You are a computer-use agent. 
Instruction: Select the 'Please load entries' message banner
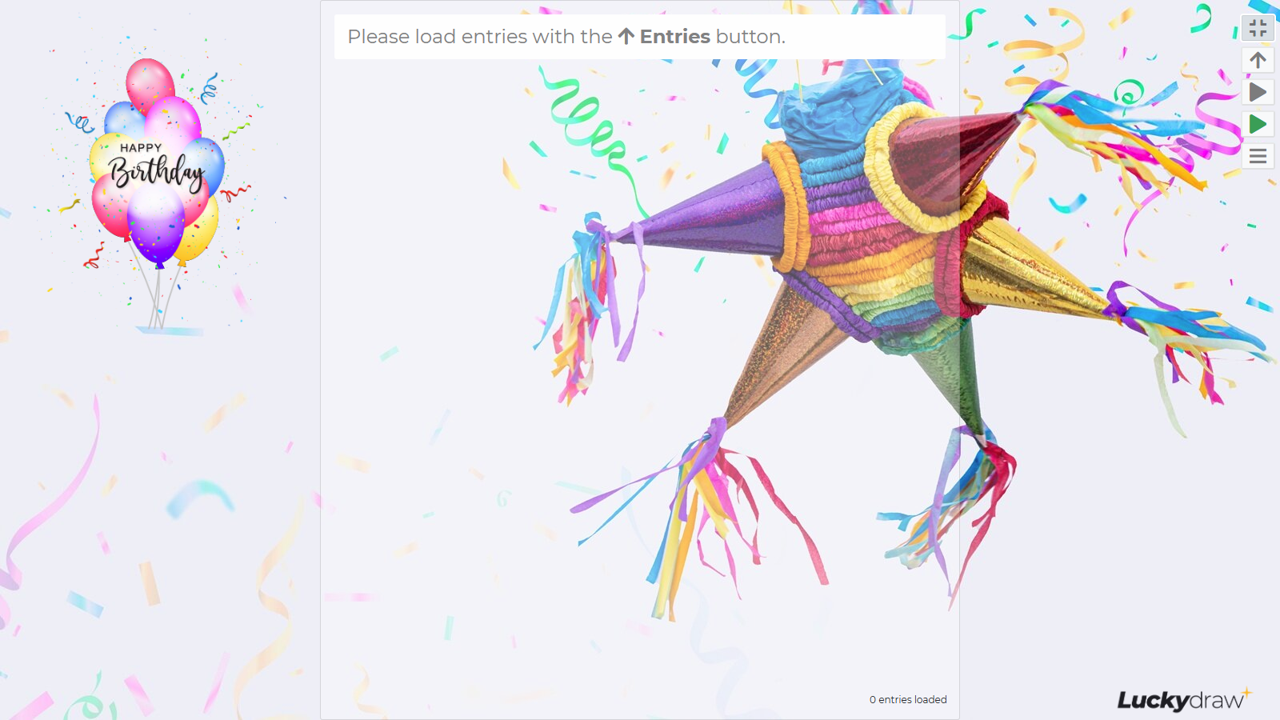(x=640, y=37)
